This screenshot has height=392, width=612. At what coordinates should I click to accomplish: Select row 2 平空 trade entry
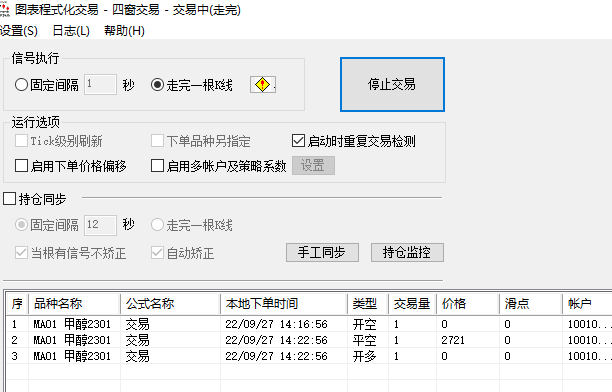(308, 340)
